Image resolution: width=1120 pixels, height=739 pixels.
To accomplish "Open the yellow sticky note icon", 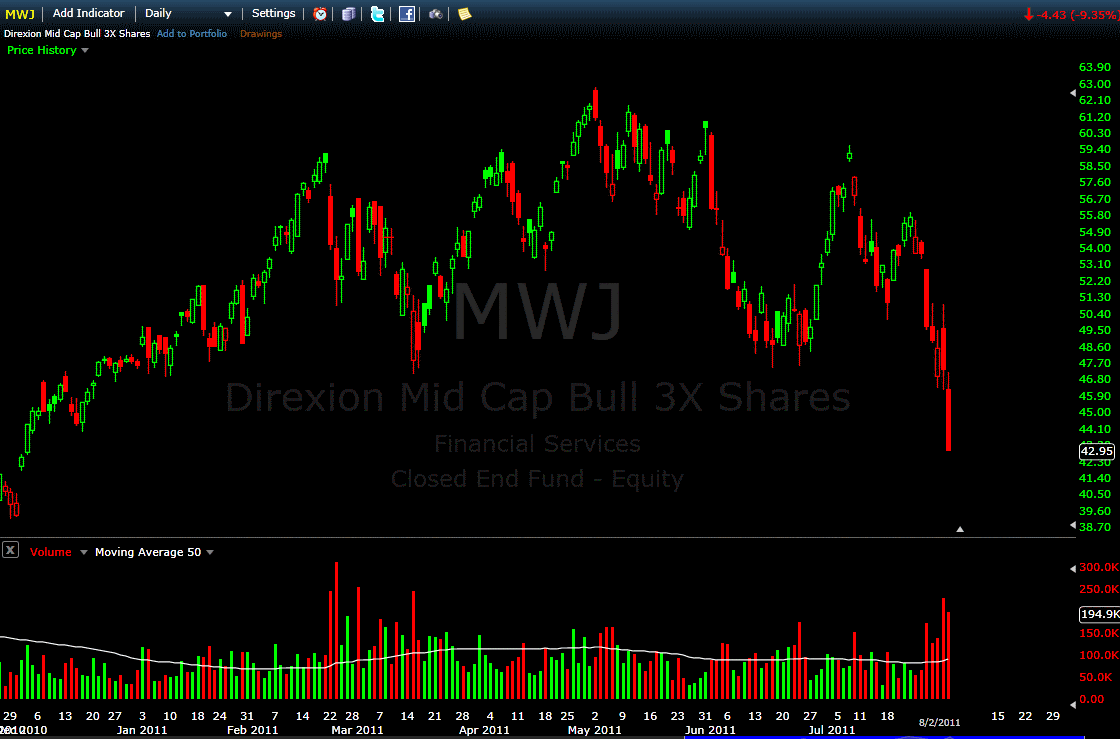I will point(464,14).
